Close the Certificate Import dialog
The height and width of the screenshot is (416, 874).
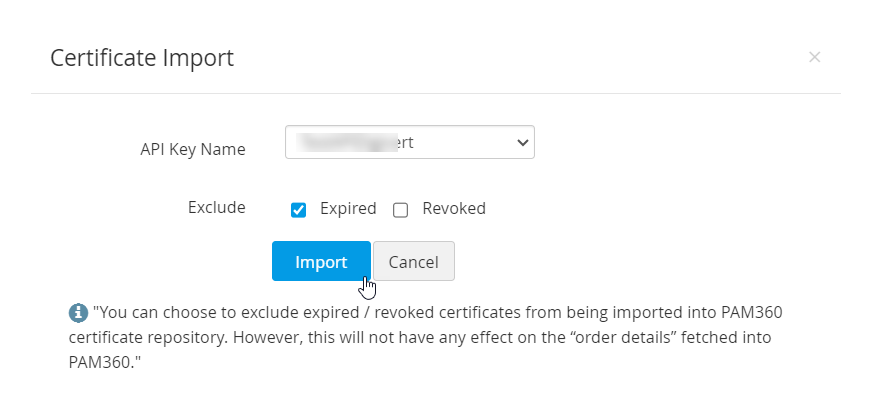(x=814, y=57)
